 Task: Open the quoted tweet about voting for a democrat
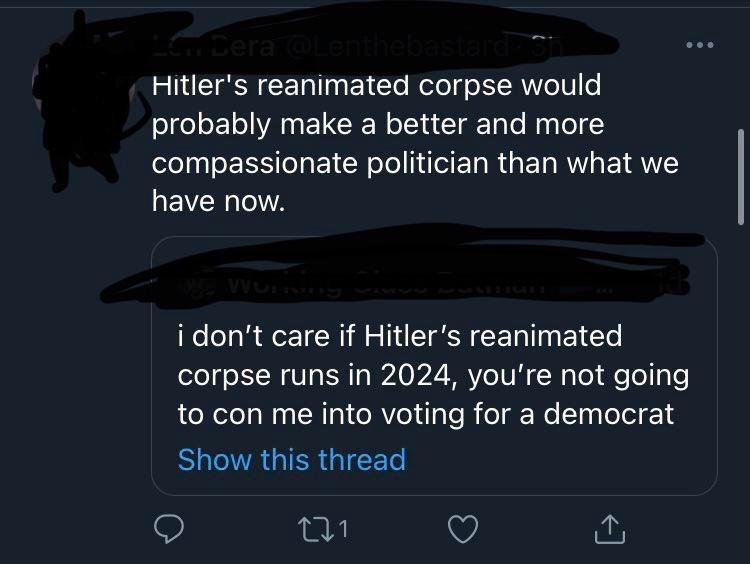434,365
